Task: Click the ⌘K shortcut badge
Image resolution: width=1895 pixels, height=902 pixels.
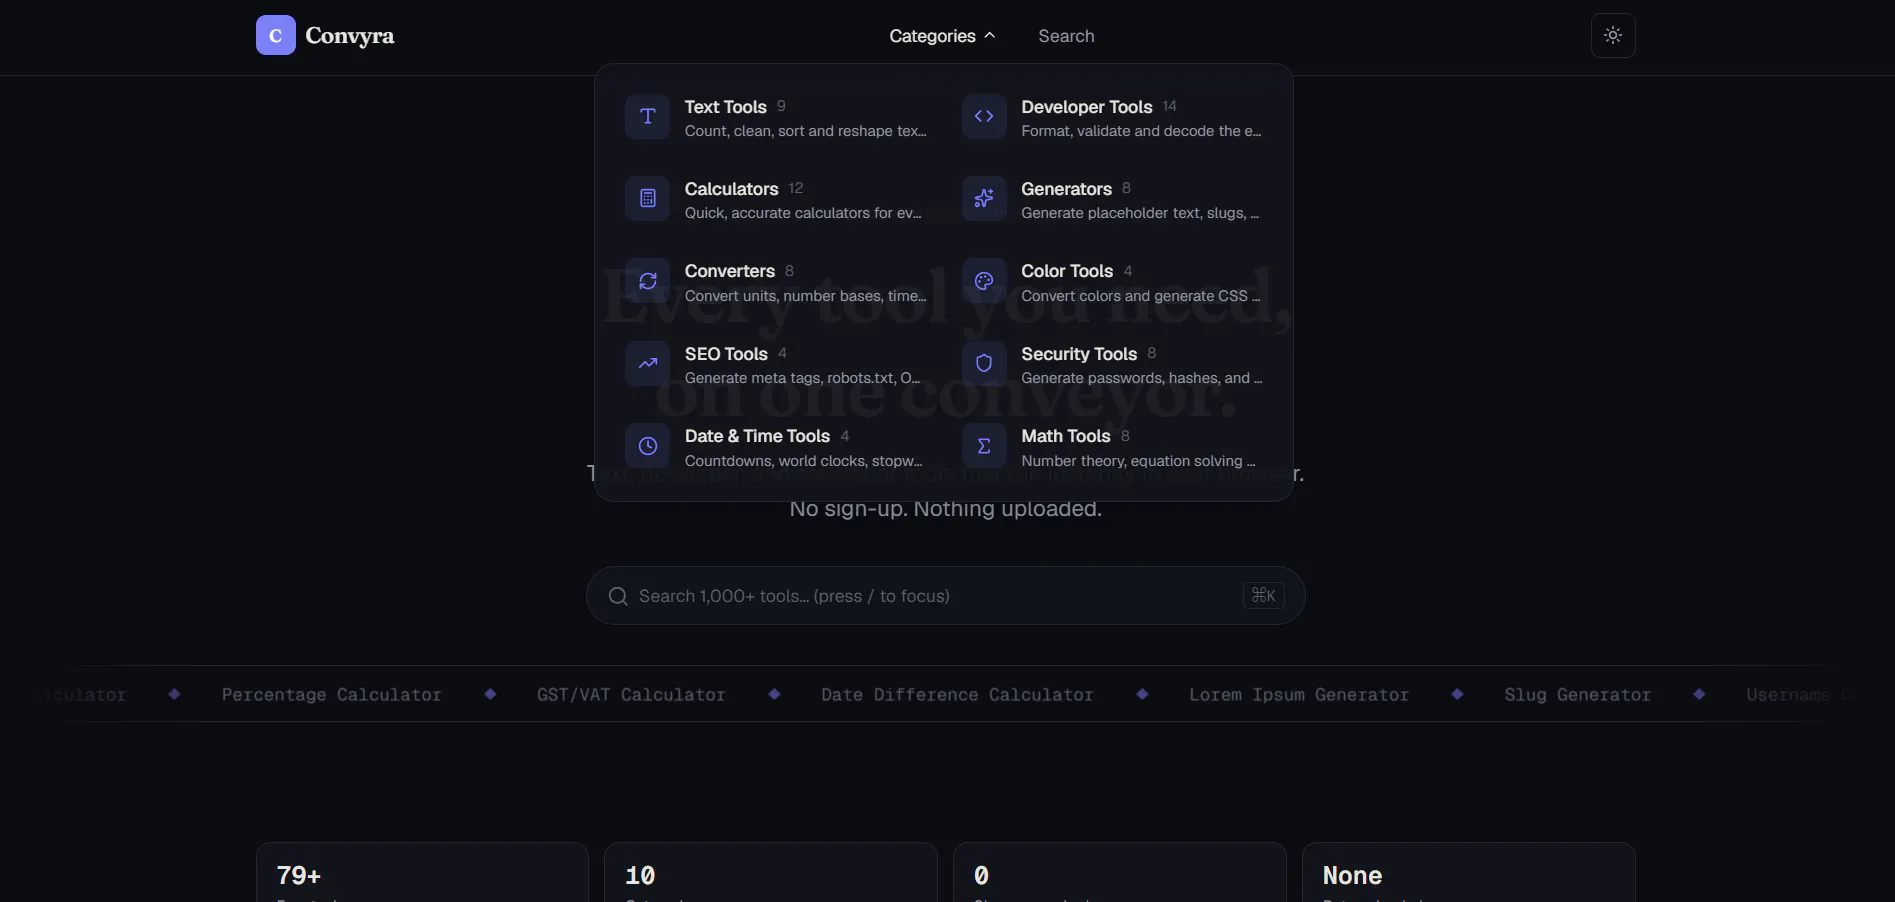Action: 1263,596
